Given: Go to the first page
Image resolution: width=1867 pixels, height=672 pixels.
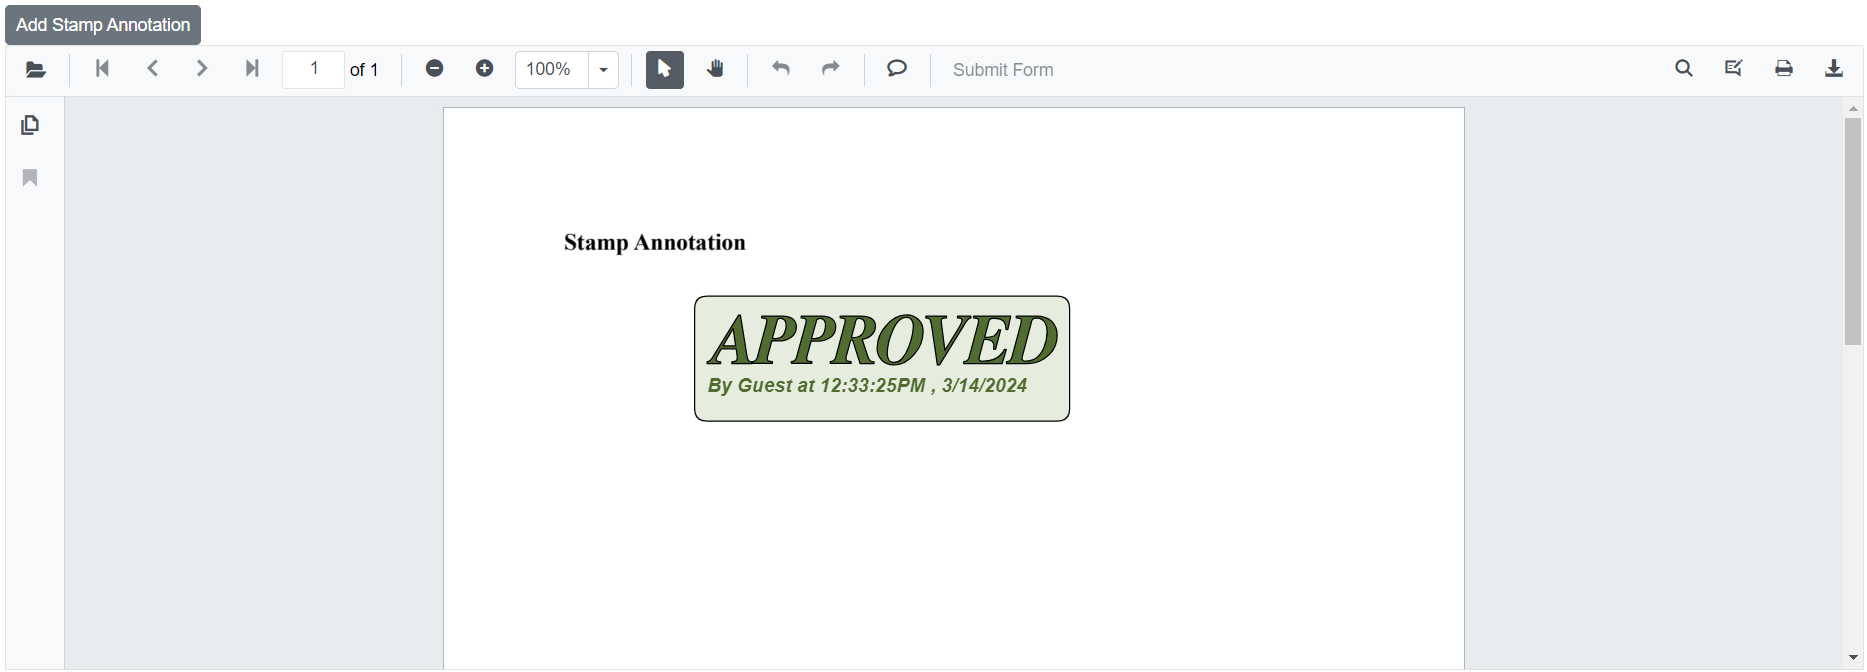Looking at the screenshot, I should coord(102,69).
